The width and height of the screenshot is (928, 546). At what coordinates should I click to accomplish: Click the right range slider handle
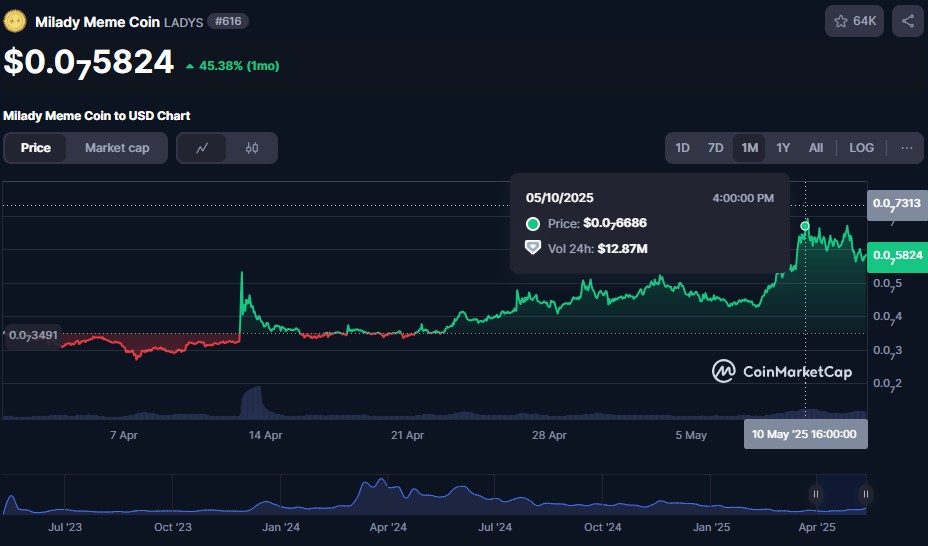coord(865,494)
